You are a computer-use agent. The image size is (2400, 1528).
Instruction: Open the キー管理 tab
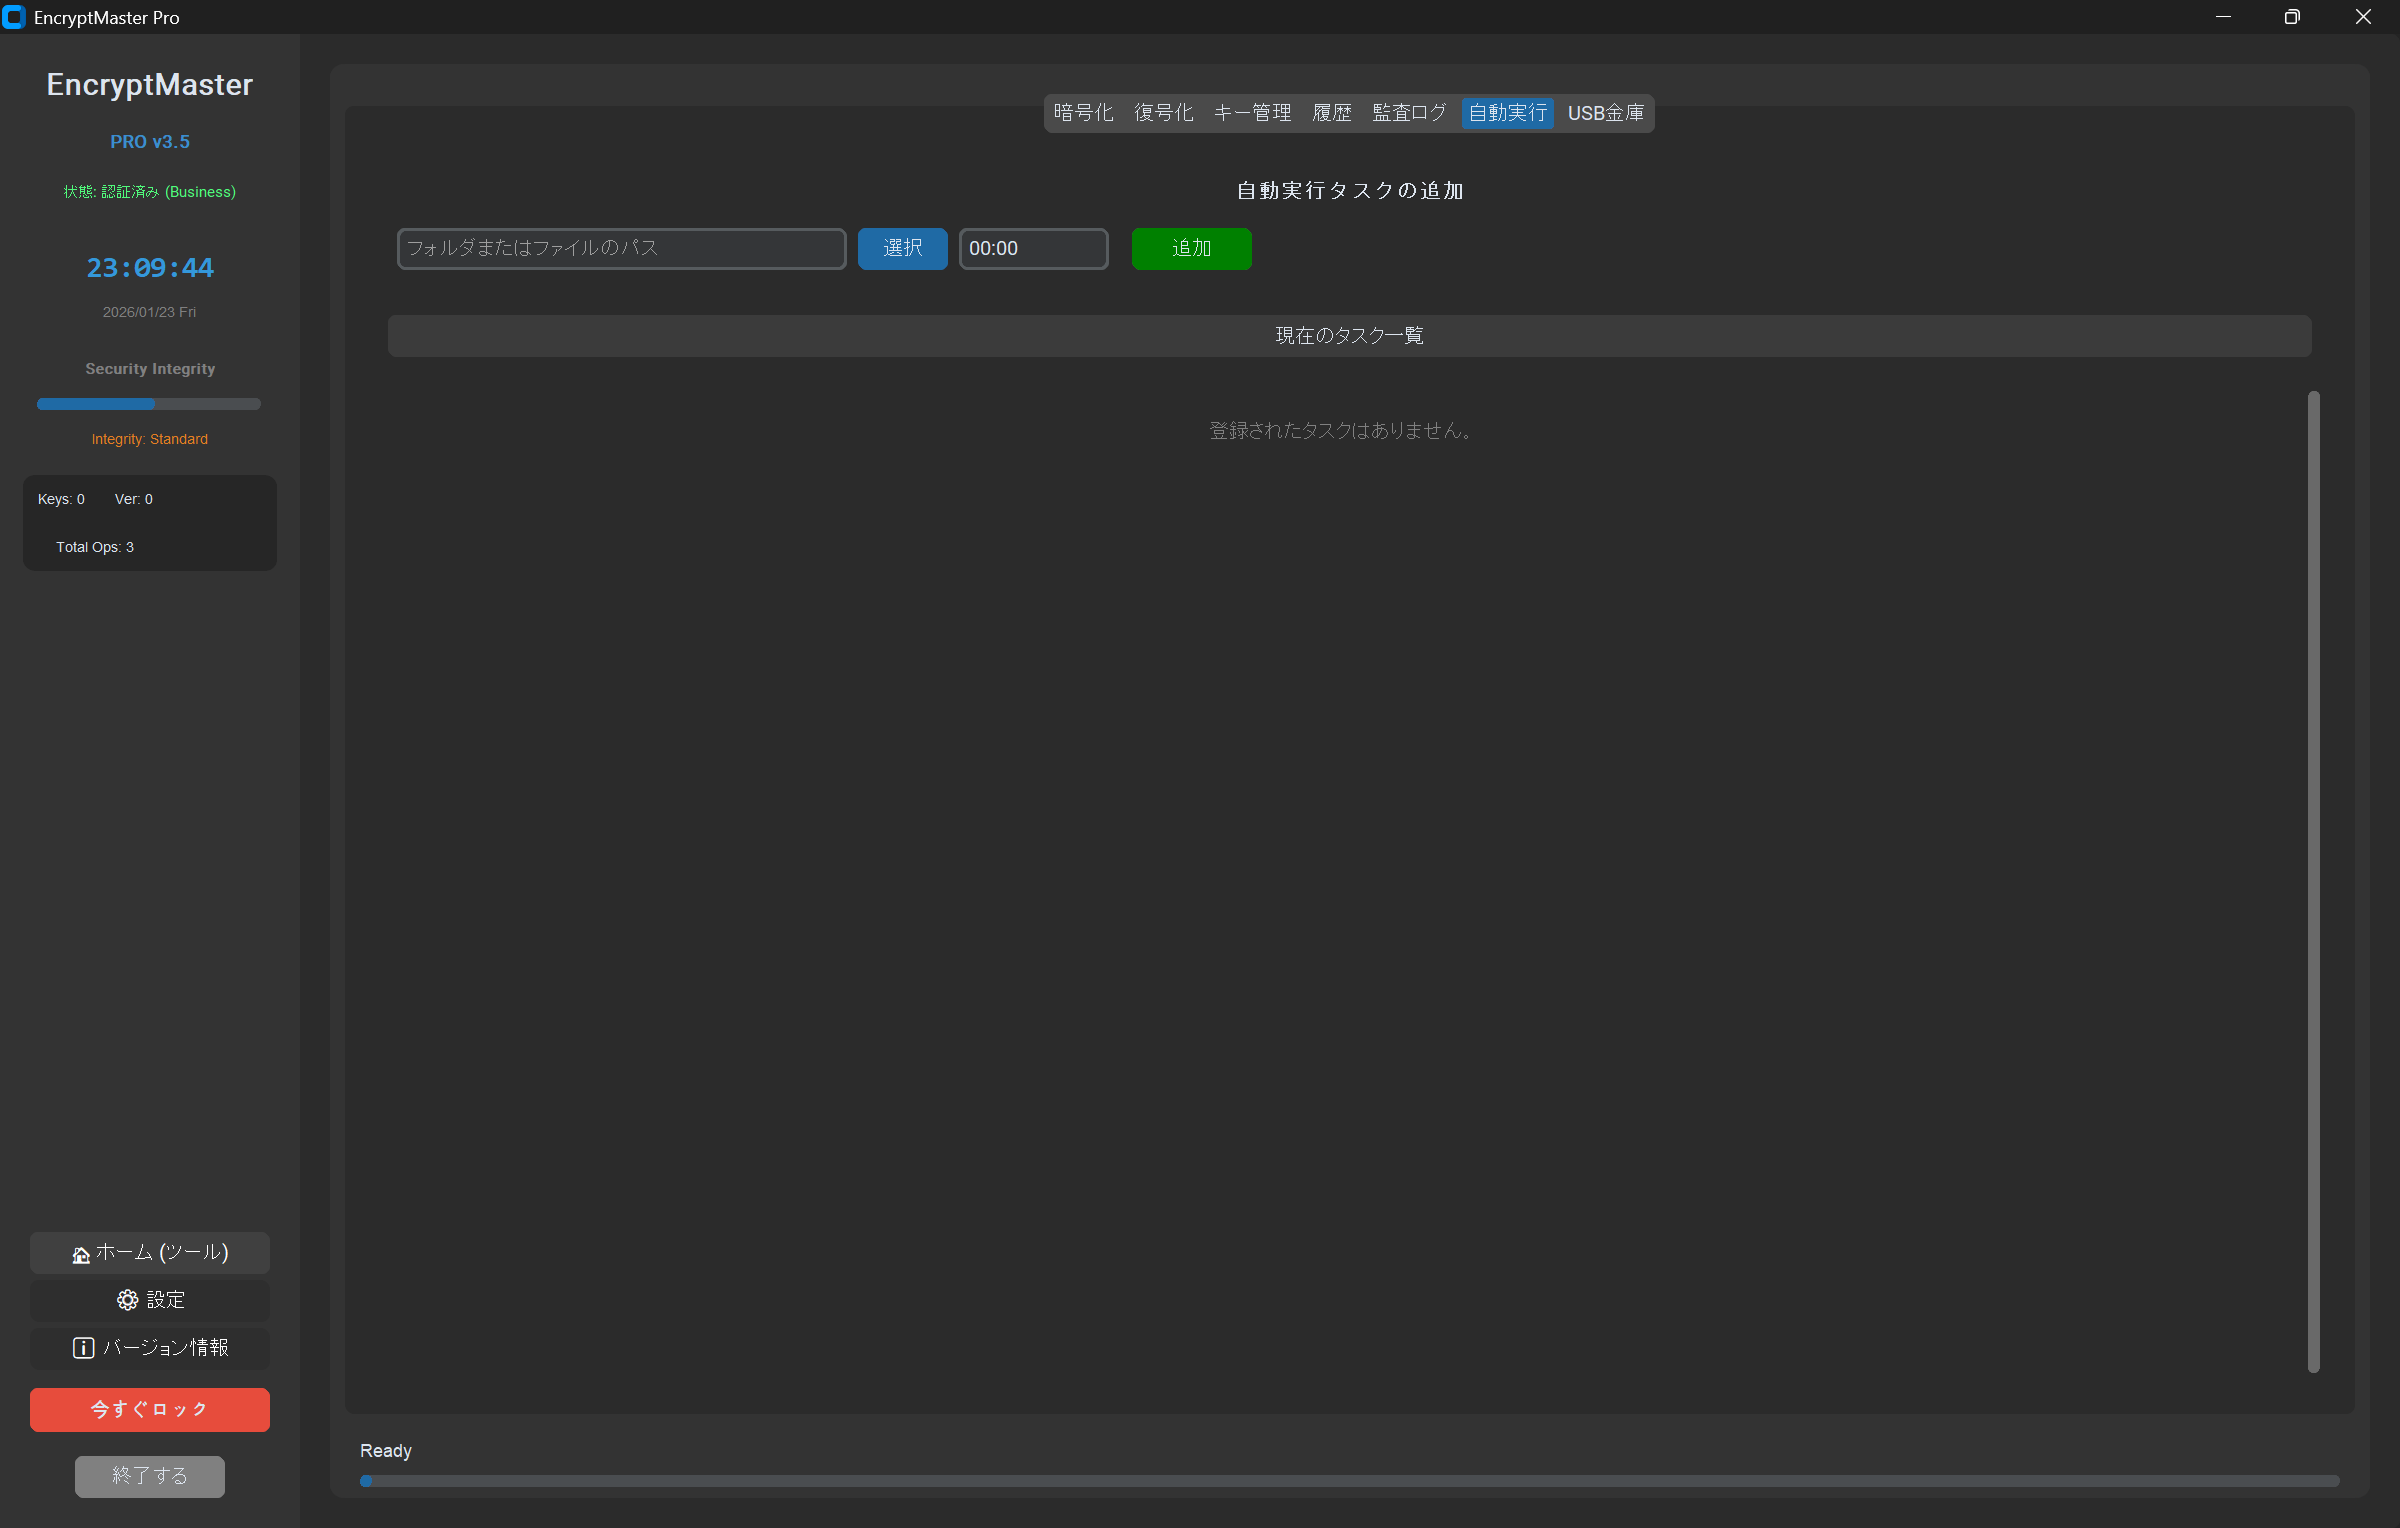[1253, 113]
